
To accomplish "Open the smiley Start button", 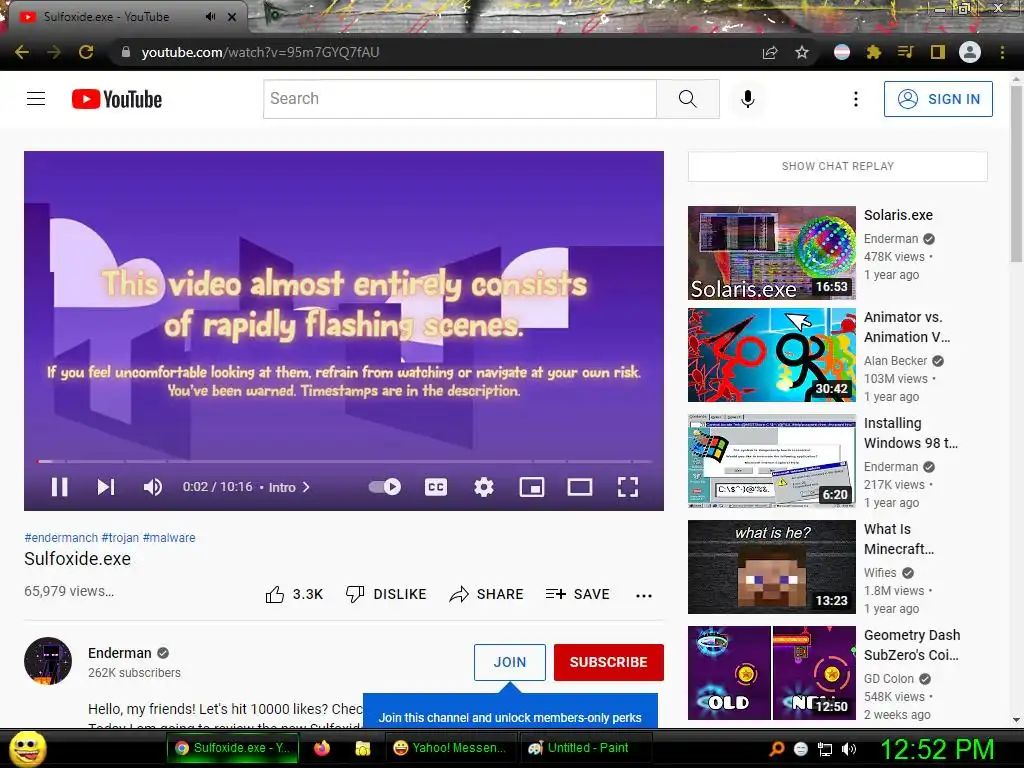I will point(28,748).
